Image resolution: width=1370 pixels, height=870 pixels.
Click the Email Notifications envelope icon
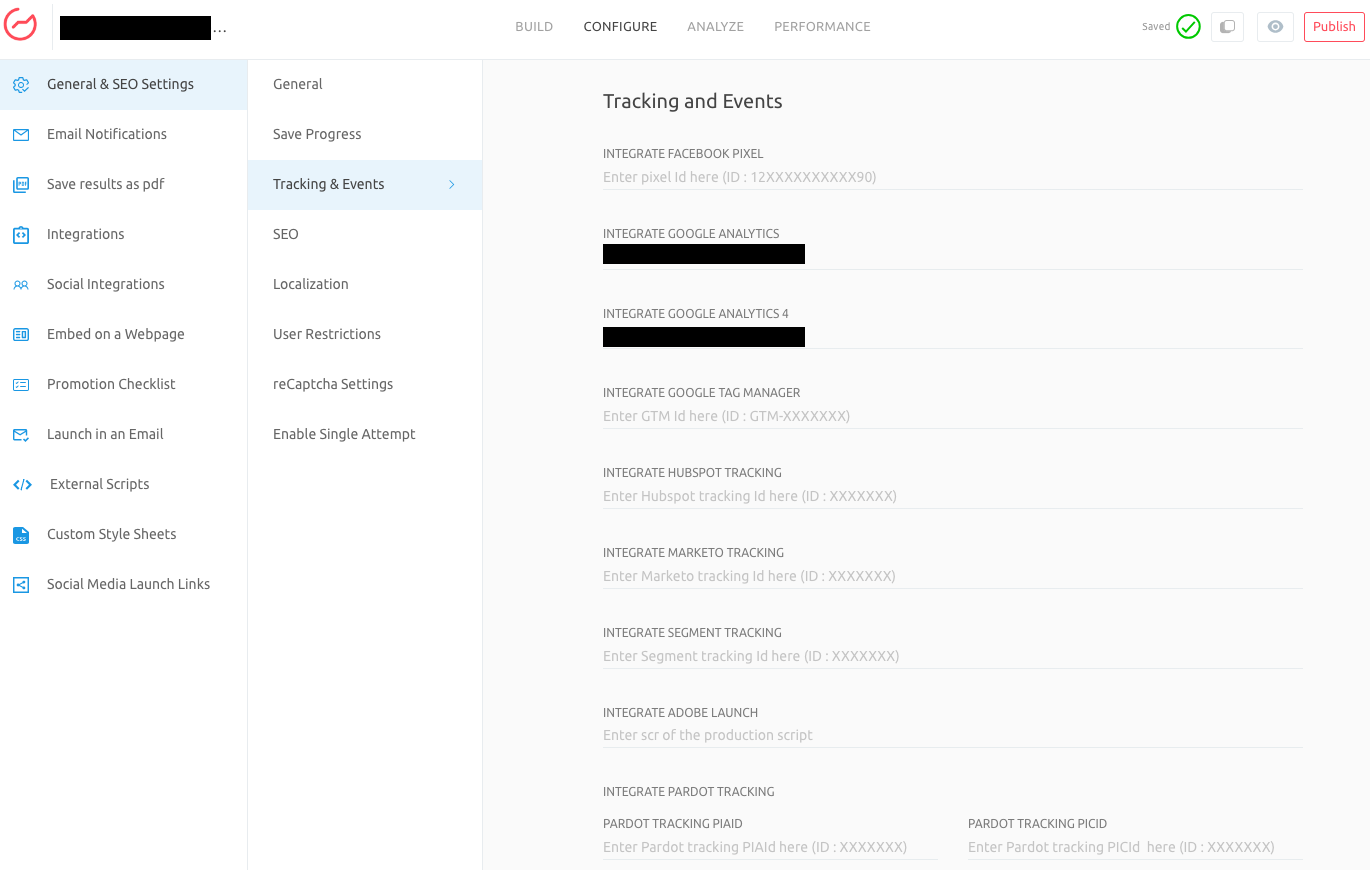21,135
